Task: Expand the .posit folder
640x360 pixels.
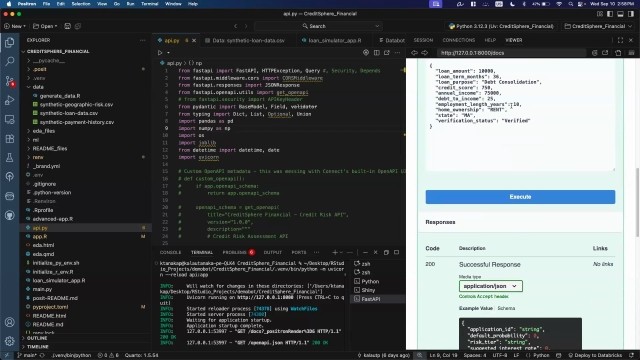Action: pyautogui.click(x=86, y=69)
